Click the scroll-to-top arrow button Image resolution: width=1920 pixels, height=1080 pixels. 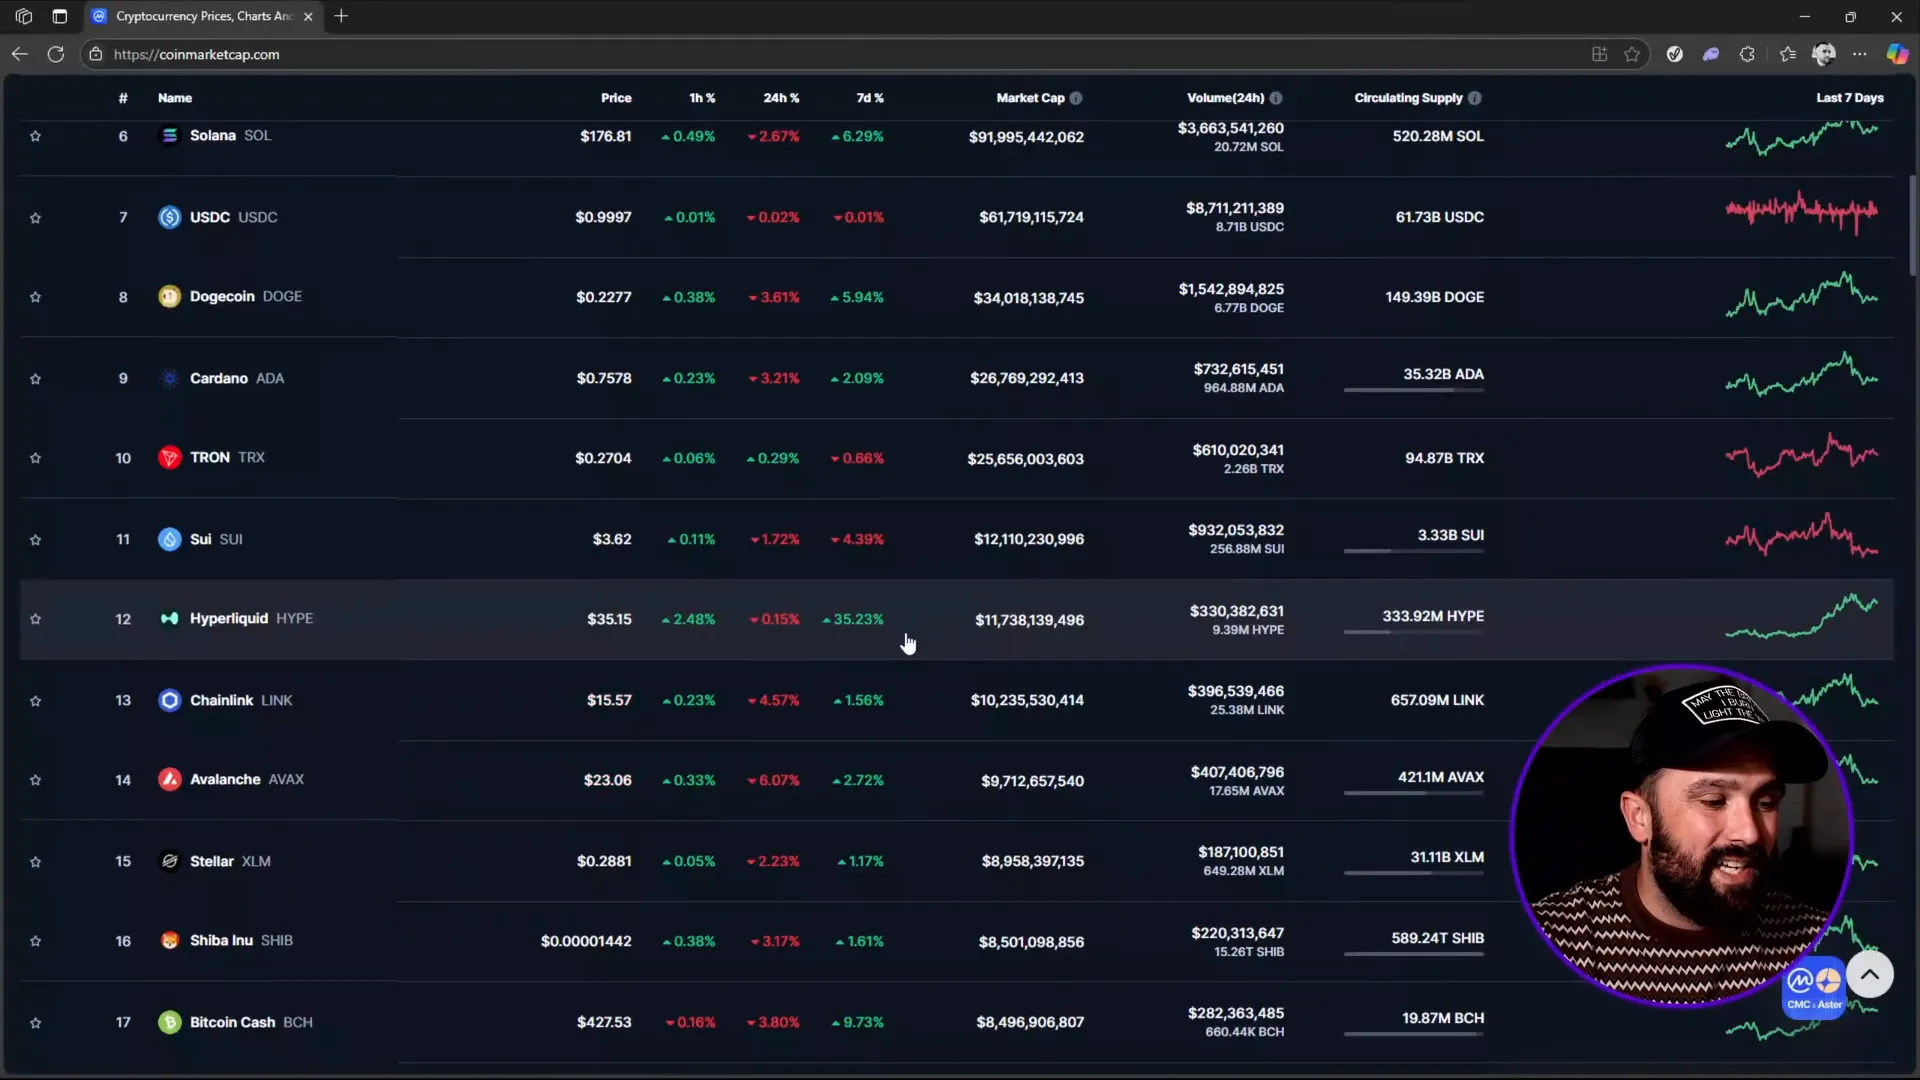point(1869,974)
